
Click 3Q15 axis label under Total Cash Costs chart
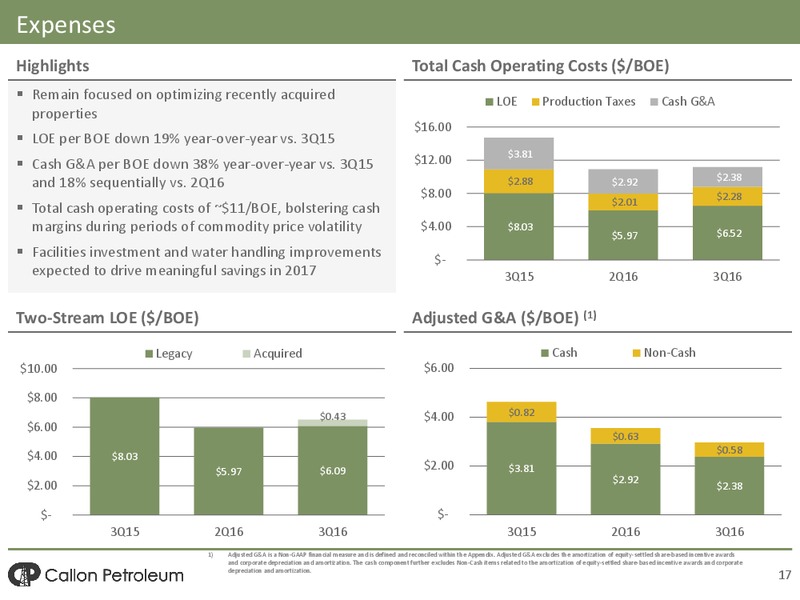pos(519,277)
